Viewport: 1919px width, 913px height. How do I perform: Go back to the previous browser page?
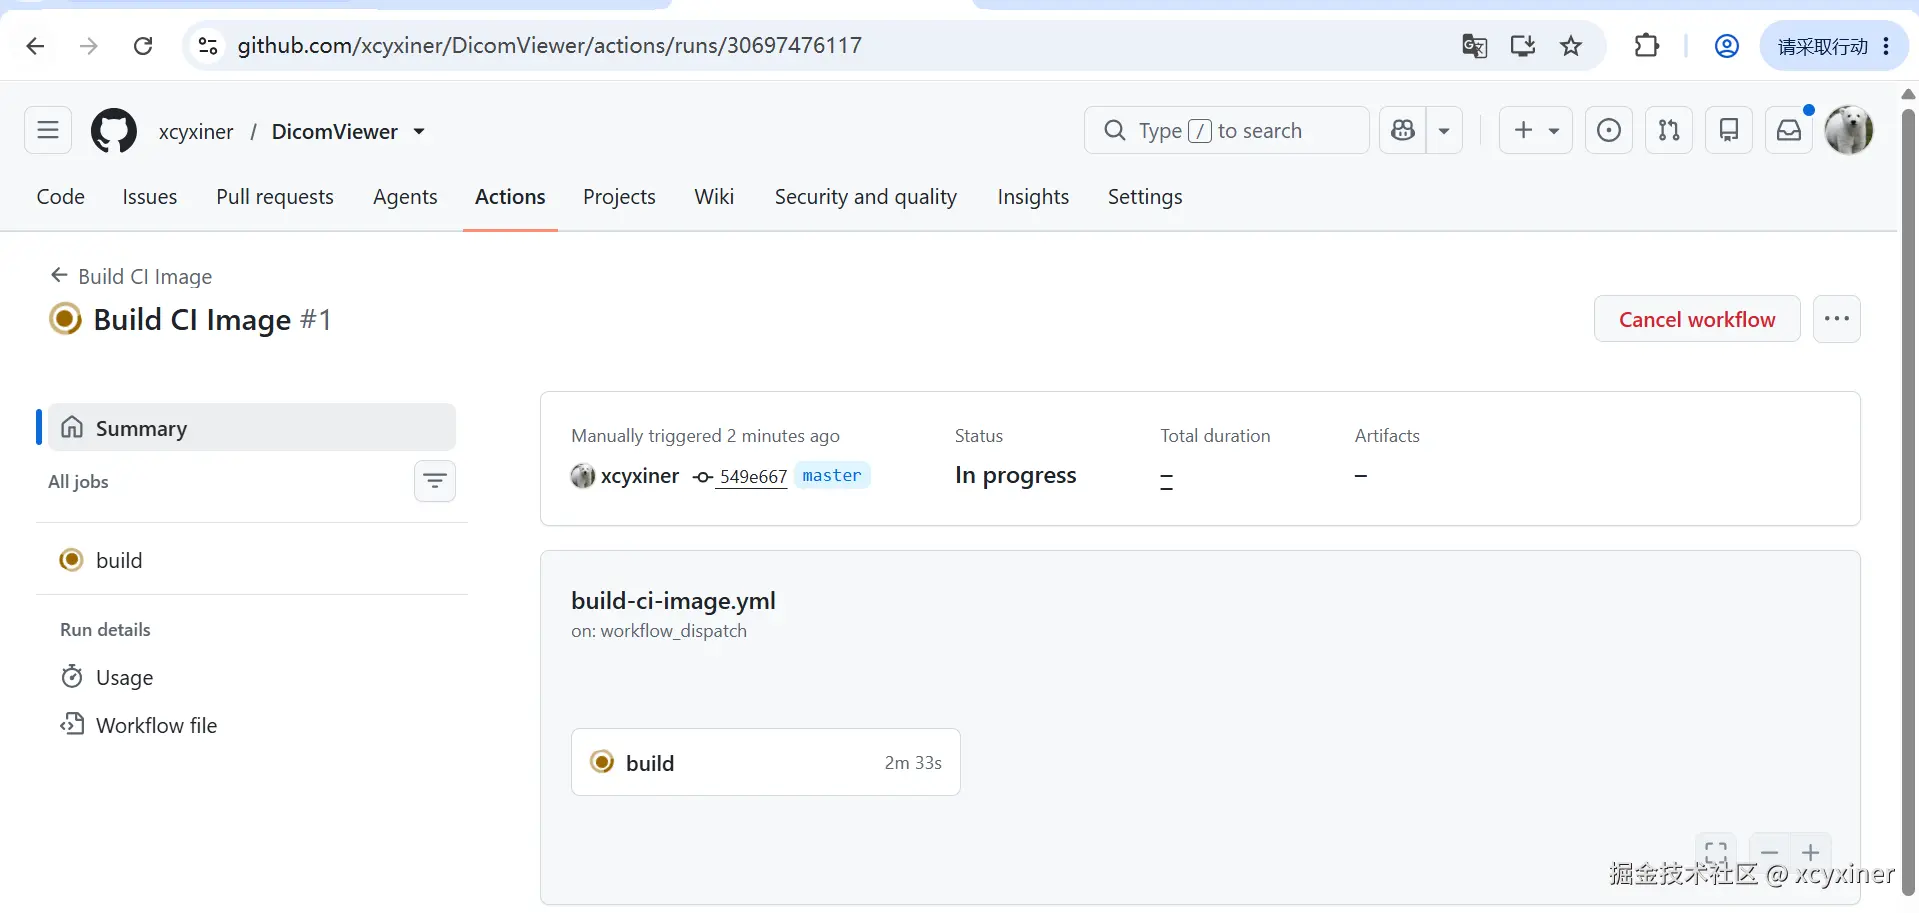click(x=35, y=46)
